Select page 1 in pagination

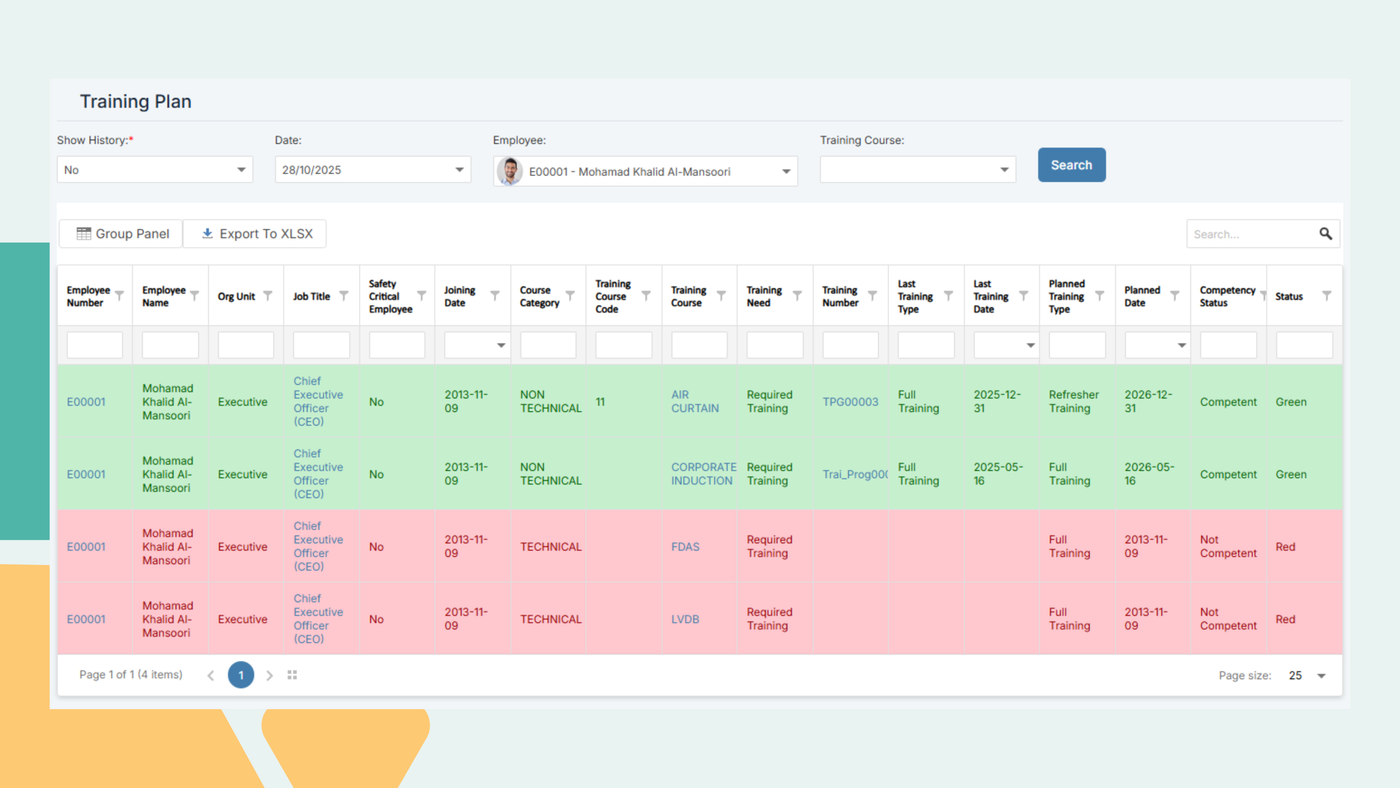click(x=241, y=676)
